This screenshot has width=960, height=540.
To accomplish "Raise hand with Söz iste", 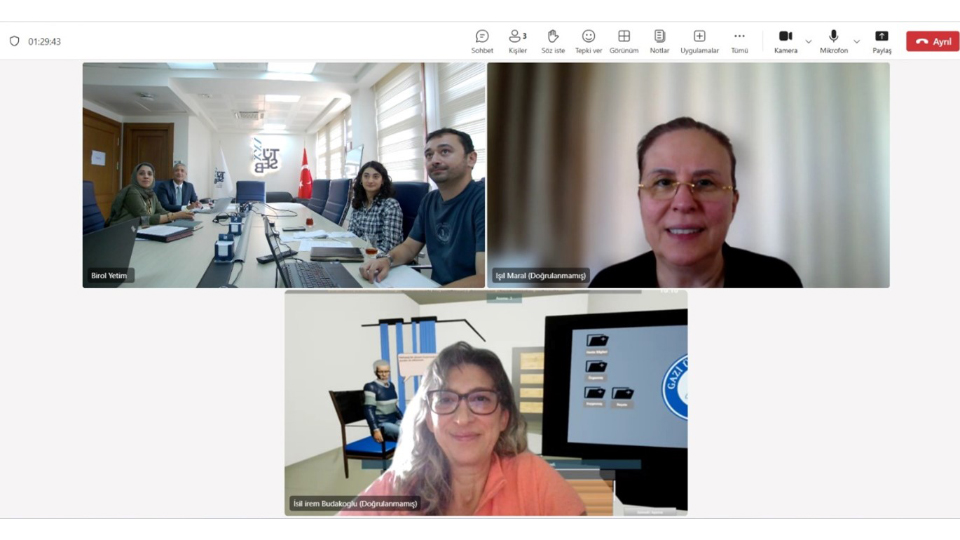I will 553,41.
